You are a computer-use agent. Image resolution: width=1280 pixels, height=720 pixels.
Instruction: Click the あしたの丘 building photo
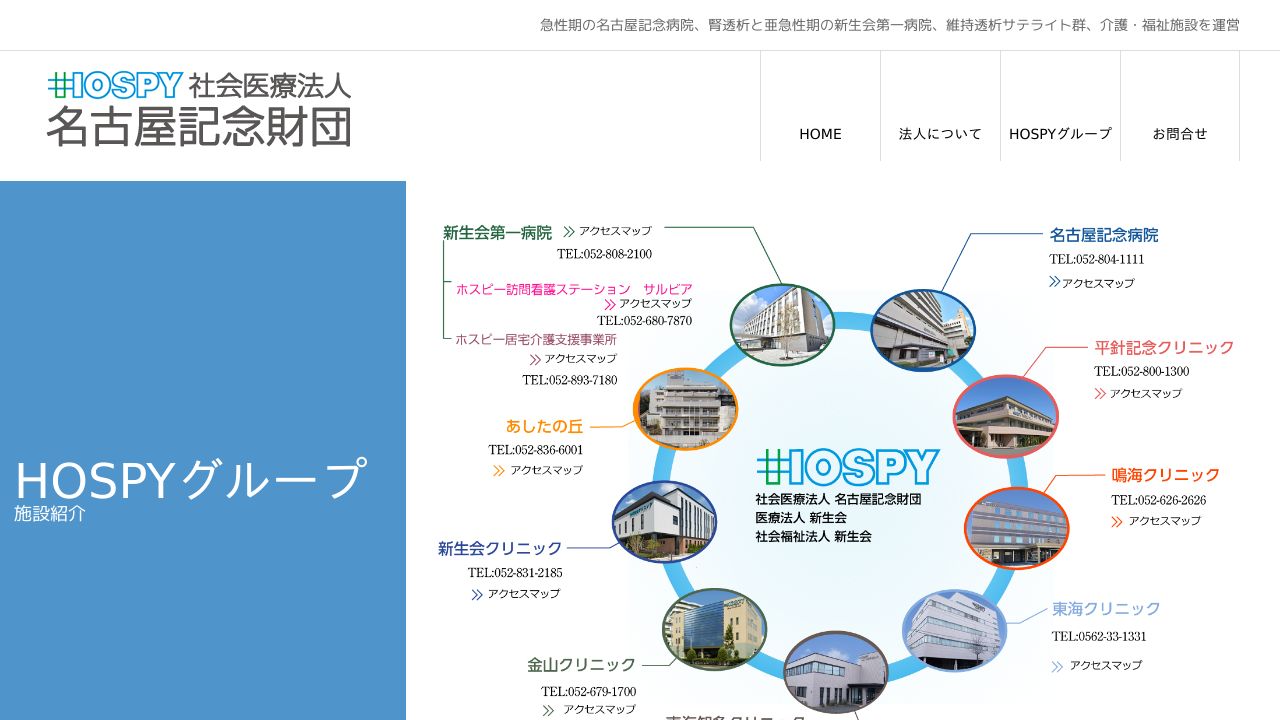(686, 408)
